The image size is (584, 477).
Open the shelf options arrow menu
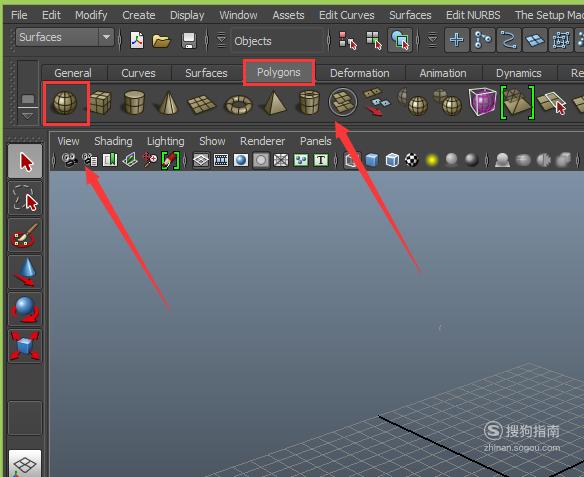coord(28,116)
